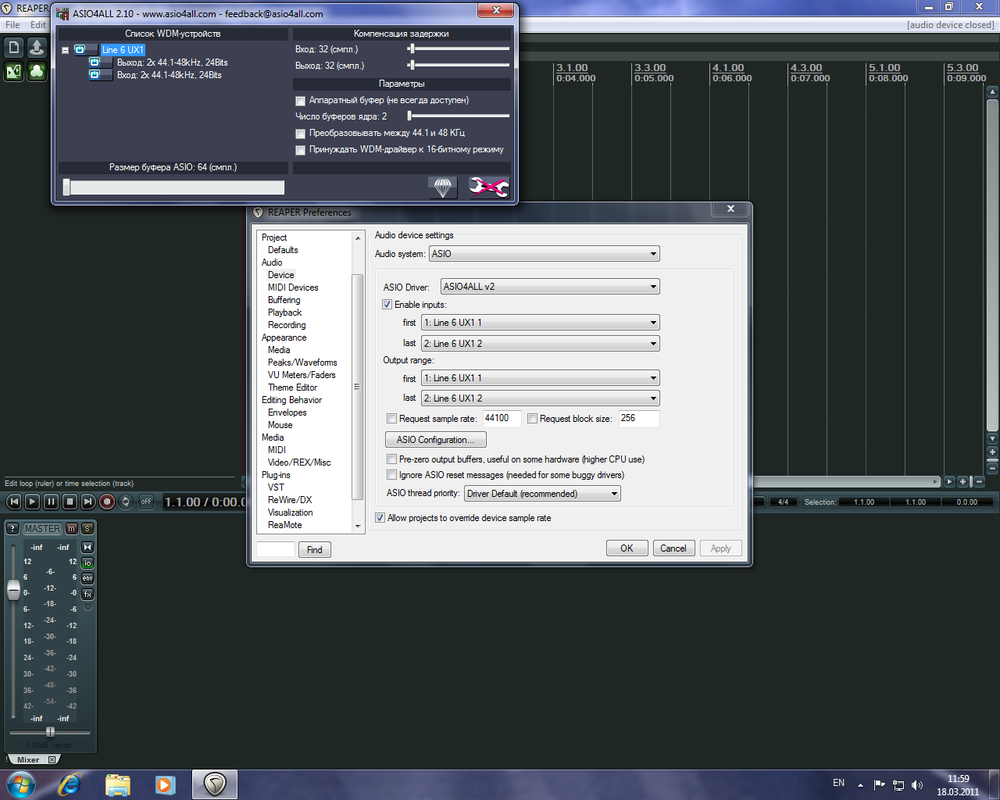
Task: Click down arrow of preferences category list
Action: pos(357,526)
